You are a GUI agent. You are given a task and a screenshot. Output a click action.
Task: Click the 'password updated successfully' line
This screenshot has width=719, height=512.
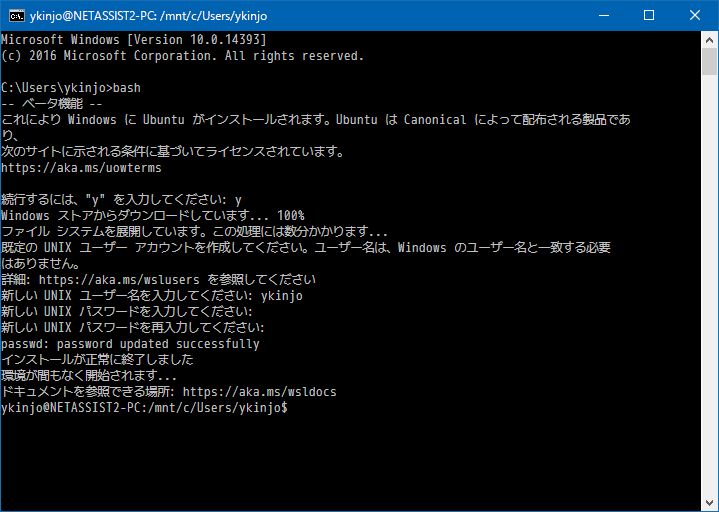click(x=130, y=344)
